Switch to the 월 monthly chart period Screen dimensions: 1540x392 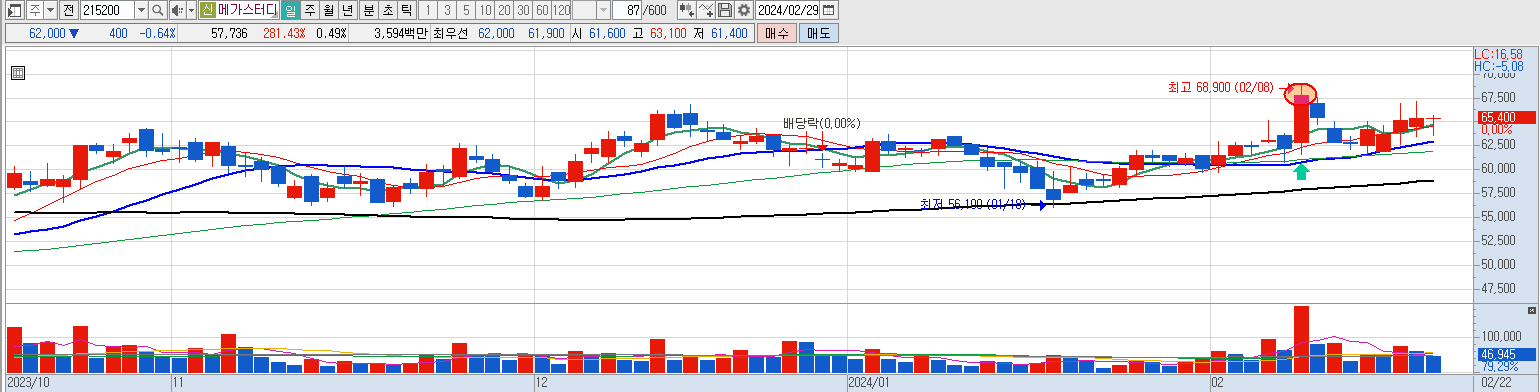coord(328,10)
